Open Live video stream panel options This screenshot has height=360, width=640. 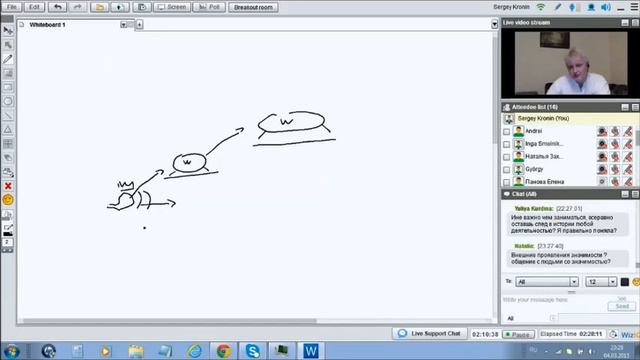point(635,23)
